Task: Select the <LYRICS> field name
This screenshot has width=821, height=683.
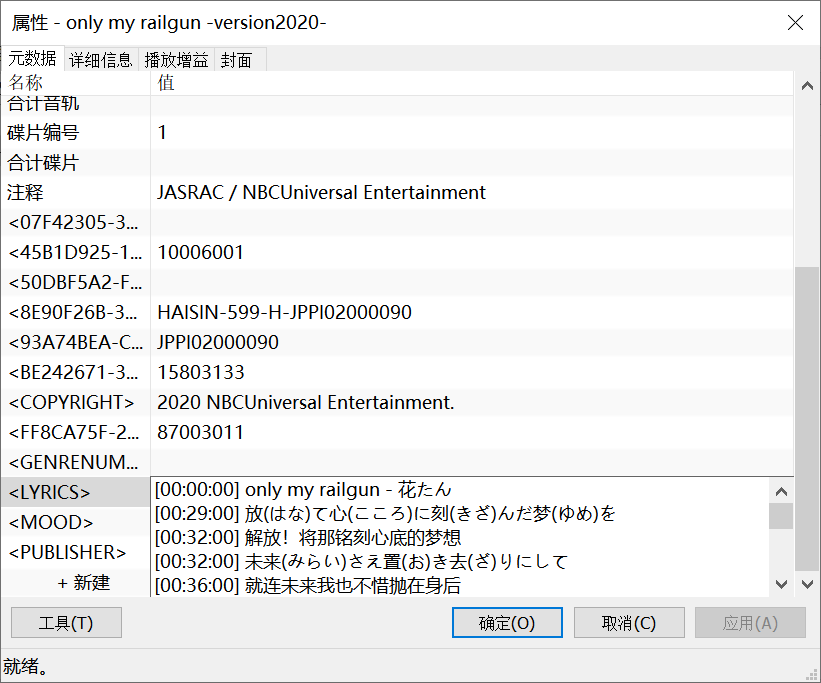Action: point(49,492)
